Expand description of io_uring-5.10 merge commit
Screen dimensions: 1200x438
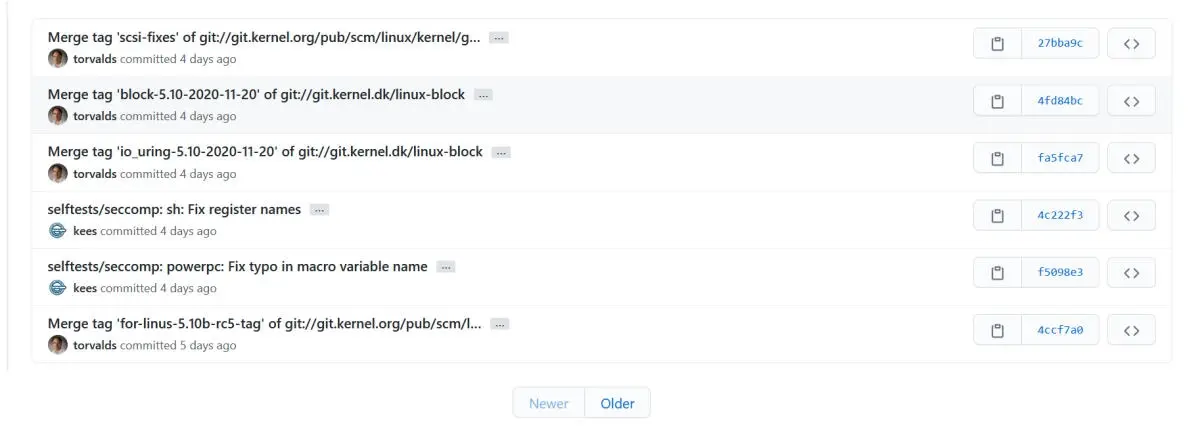click(501, 153)
